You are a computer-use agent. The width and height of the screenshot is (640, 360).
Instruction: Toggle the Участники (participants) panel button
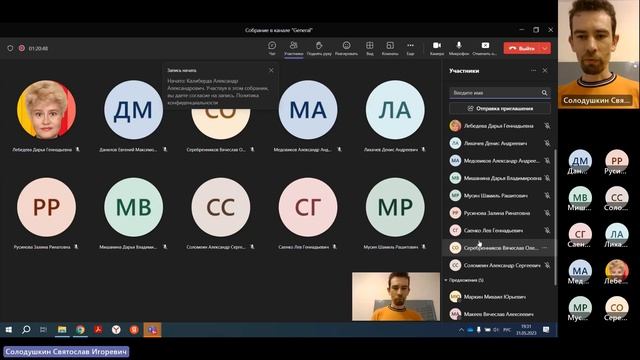(x=293, y=48)
